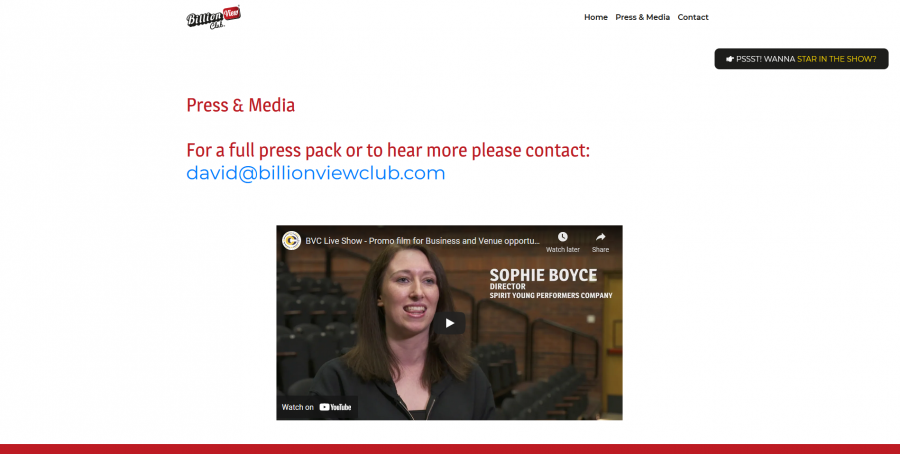Click the channel avatar on the video
Screen dimensions: 900x454
[292, 241]
